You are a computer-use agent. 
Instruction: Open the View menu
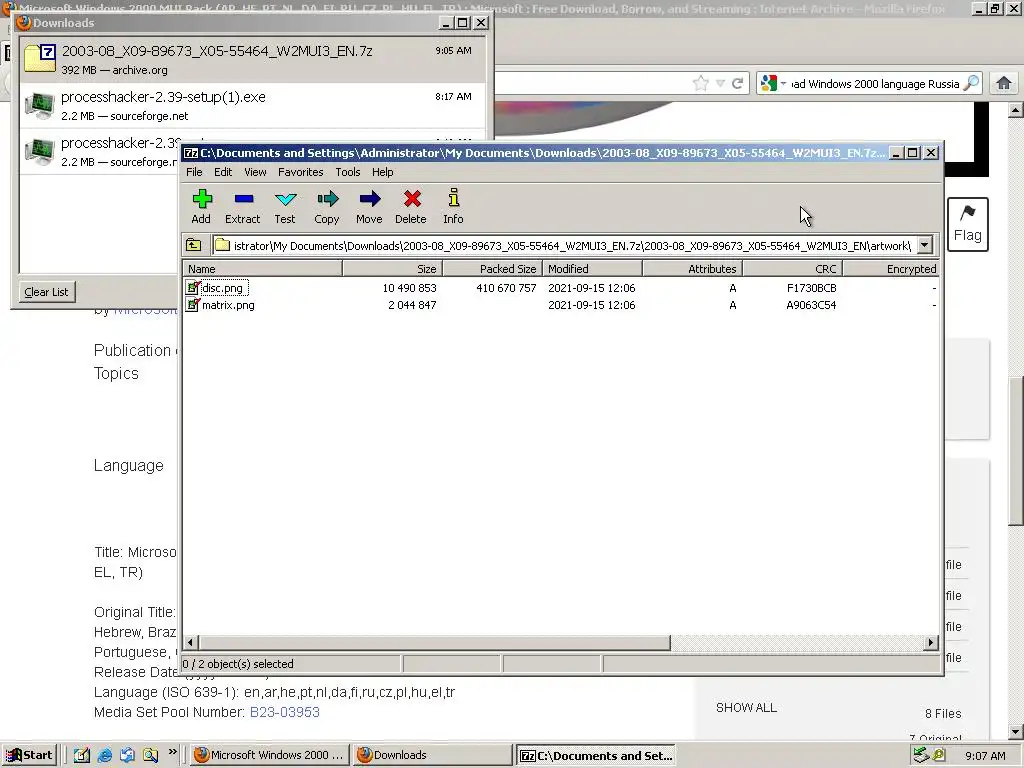click(255, 172)
